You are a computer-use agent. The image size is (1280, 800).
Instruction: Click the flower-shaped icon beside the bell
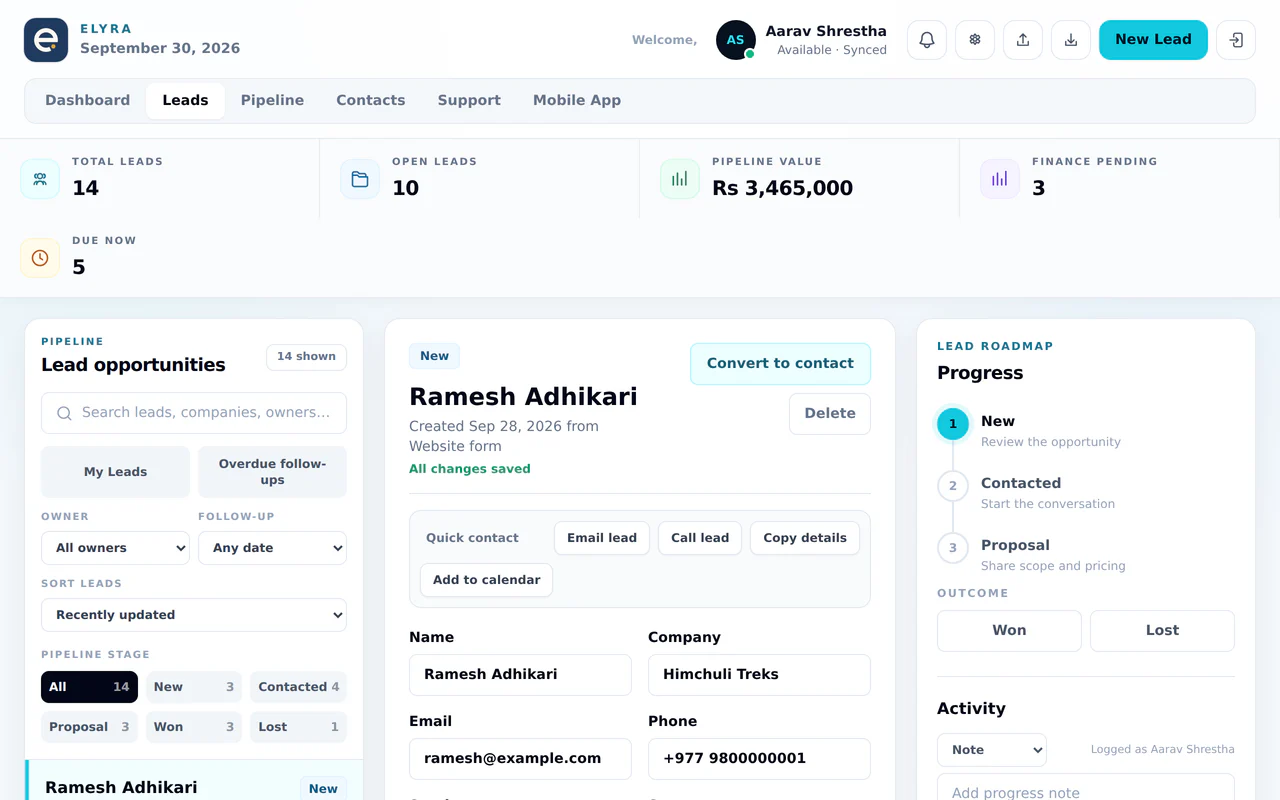coord(975,40)
